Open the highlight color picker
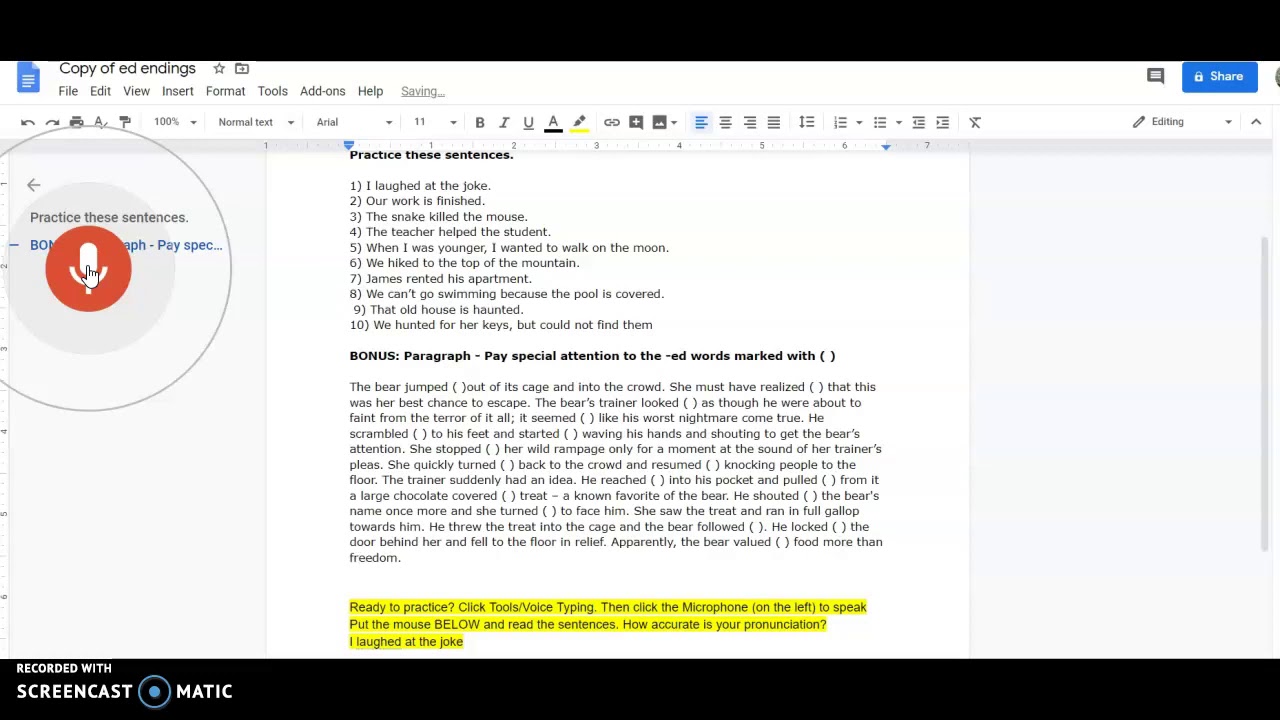The height and width of the screenshot is (720, 1280). point(579,122)
